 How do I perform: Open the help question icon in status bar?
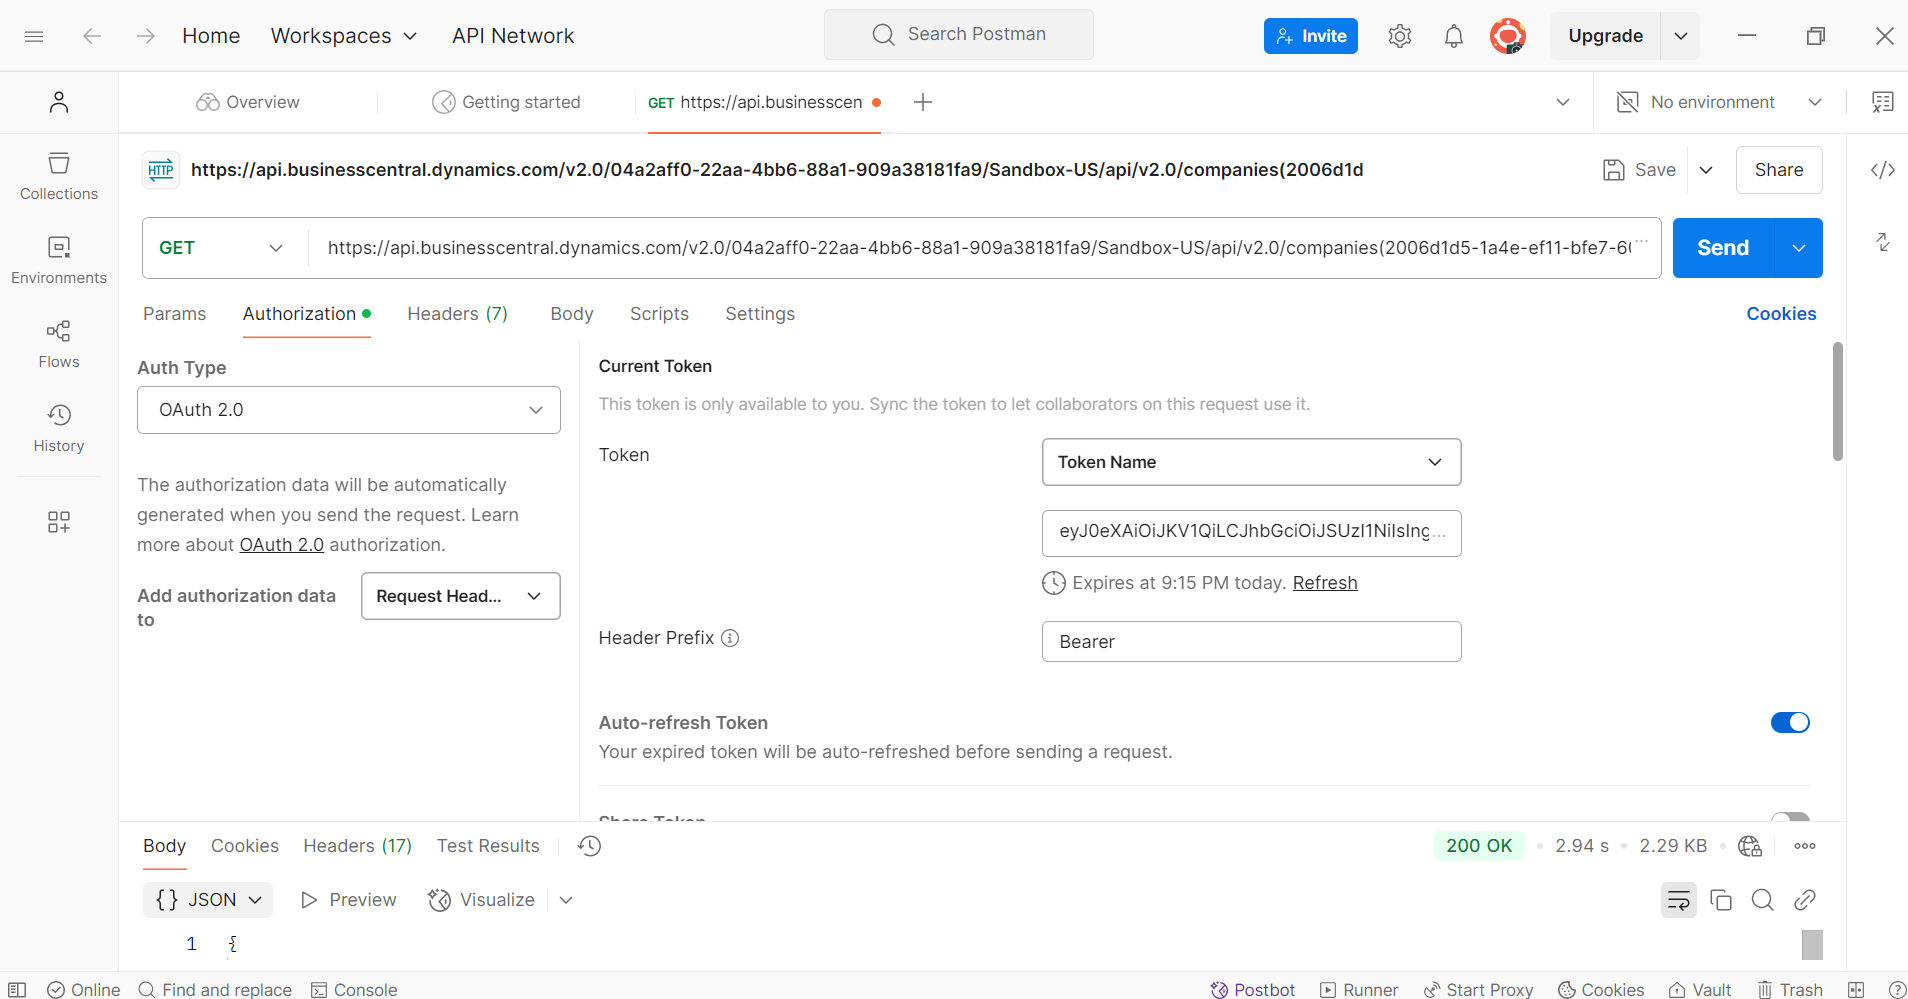click(x=1897, y=989)
